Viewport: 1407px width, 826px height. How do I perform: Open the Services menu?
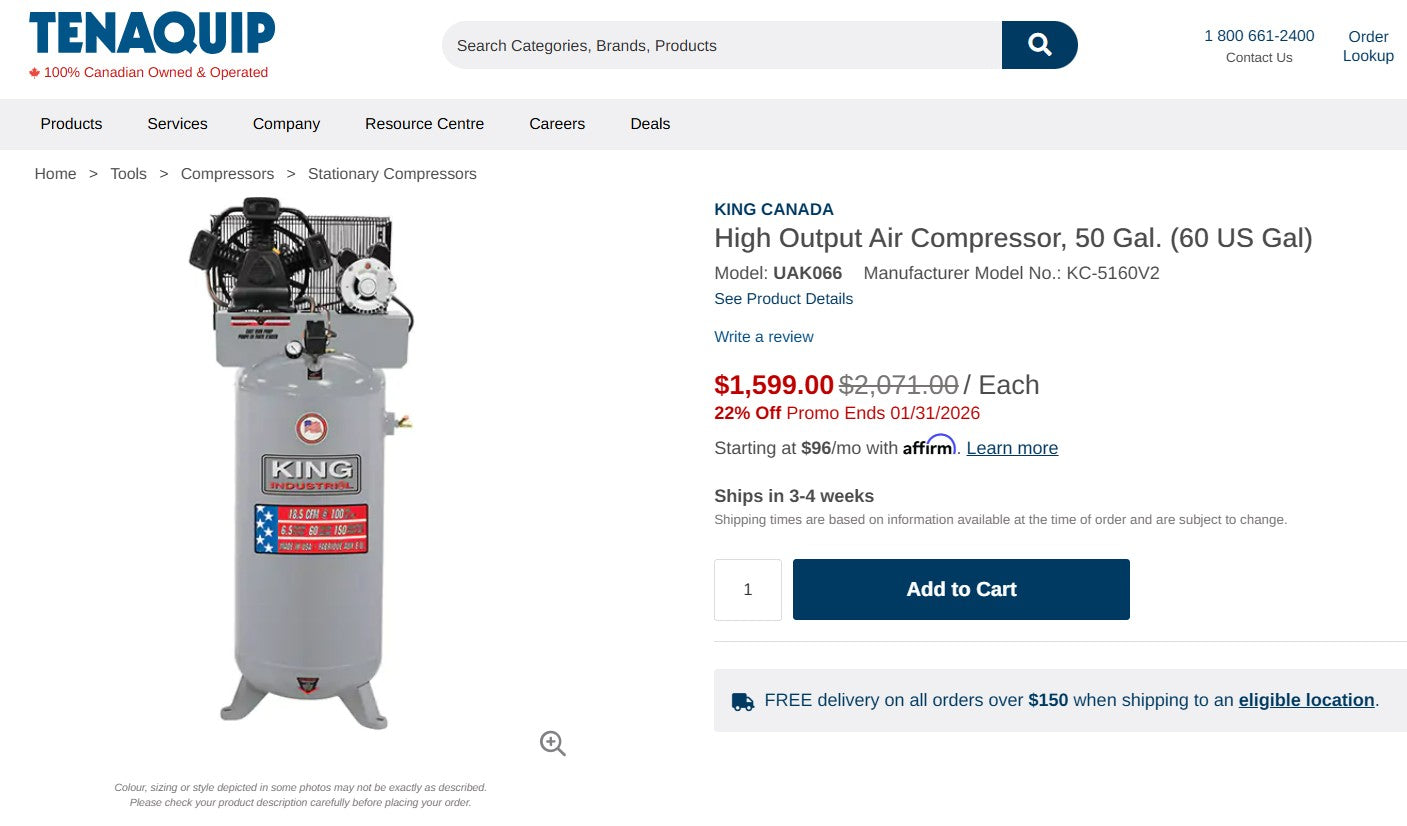coord(177,123)
